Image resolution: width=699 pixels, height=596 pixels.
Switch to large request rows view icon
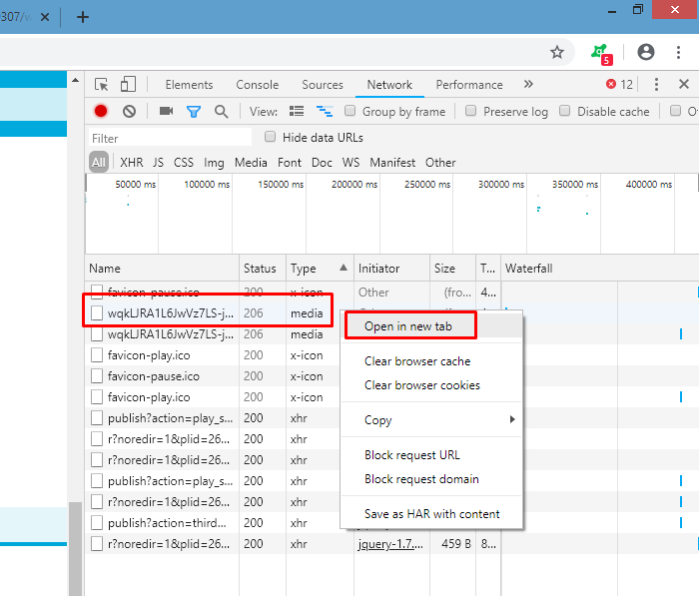point(296,111)
